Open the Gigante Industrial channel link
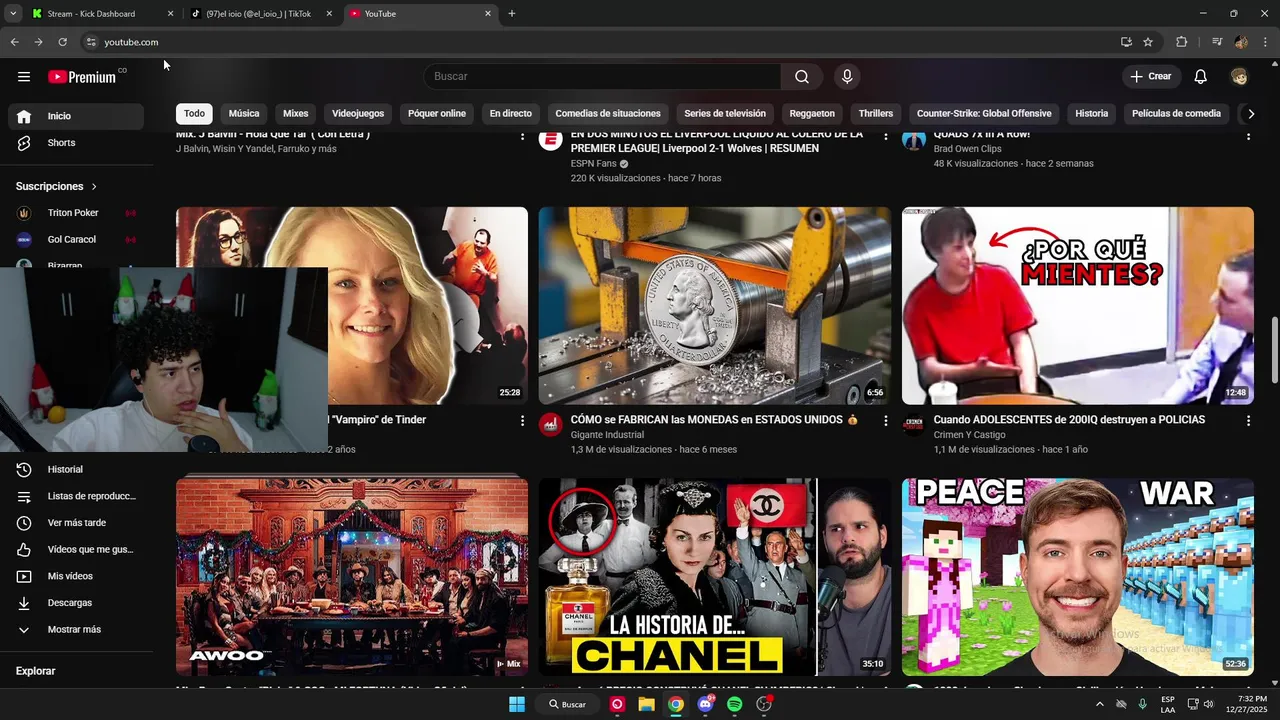 (607, 435)
